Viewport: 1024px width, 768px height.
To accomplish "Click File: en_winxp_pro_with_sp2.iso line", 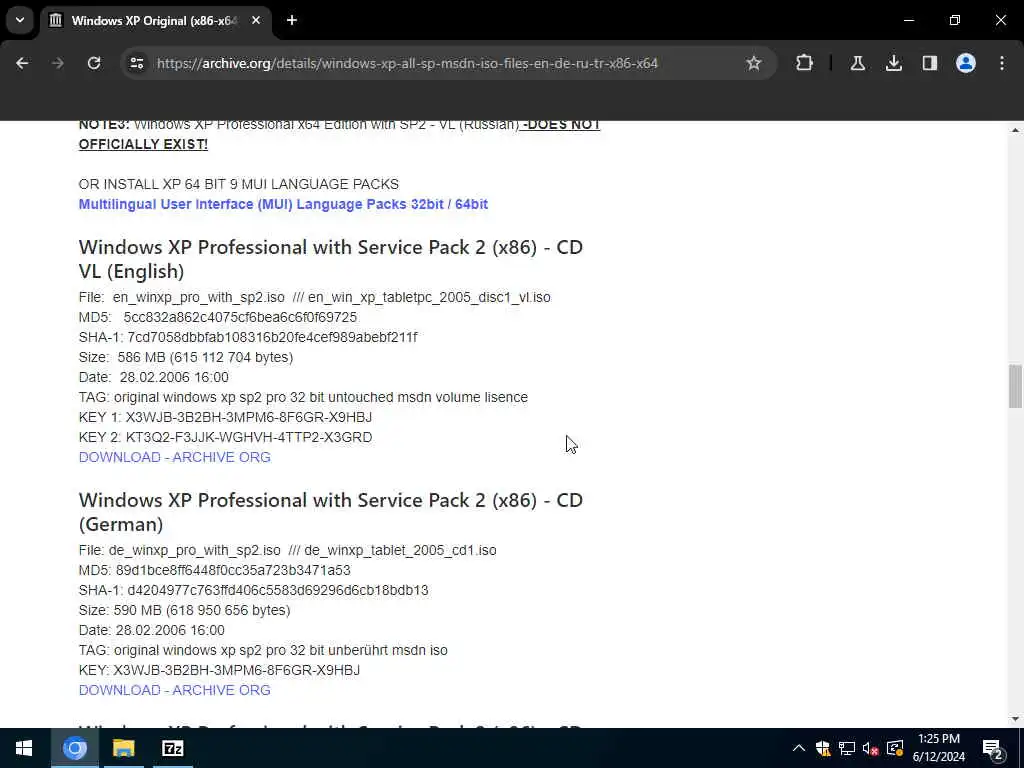I will click(x=314, y=297).
